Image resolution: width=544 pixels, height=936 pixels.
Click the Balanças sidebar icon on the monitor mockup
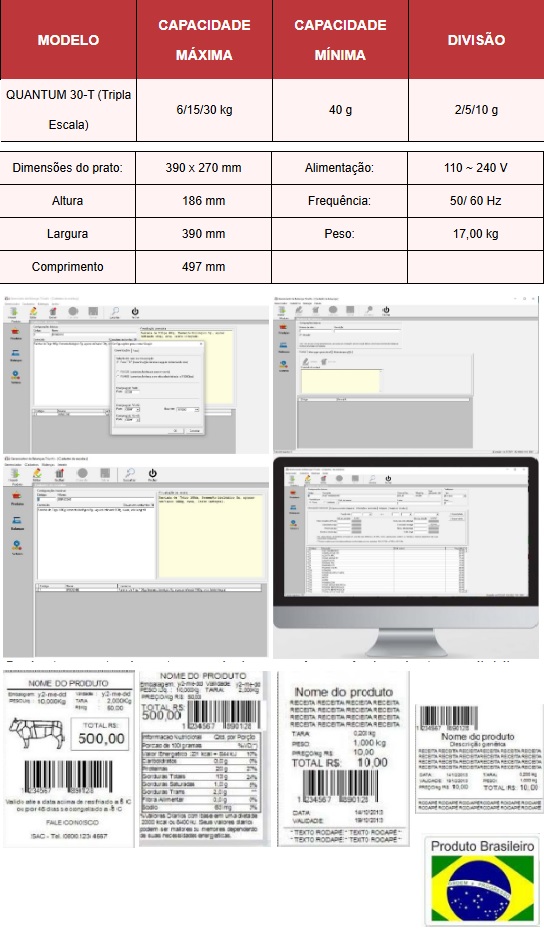(x=294, y=510)
